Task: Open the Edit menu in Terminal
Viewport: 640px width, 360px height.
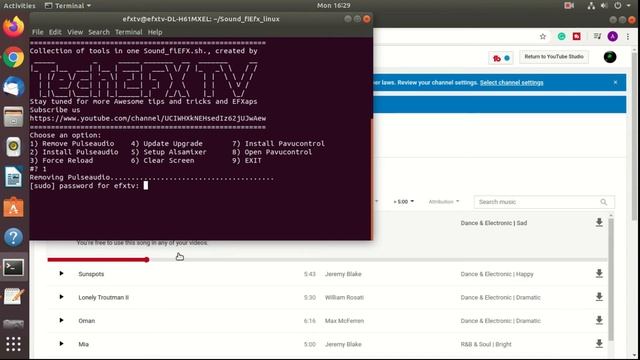Action: coord(55,32)
